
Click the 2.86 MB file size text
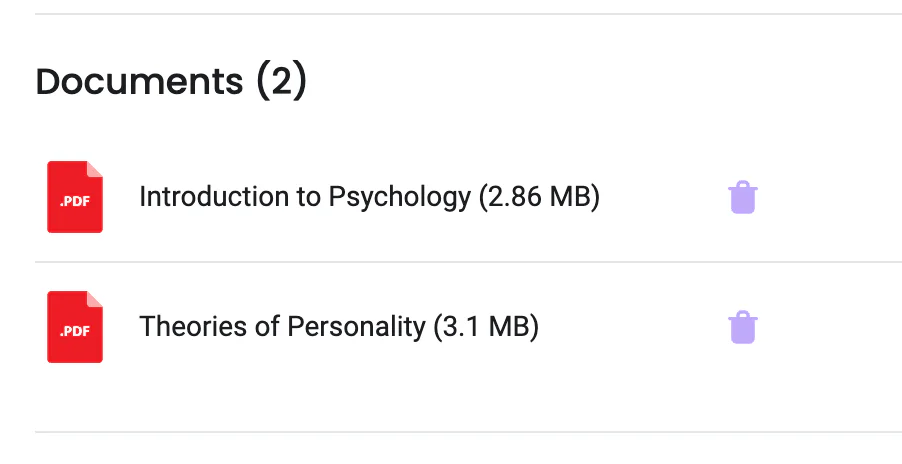[539, 198]
